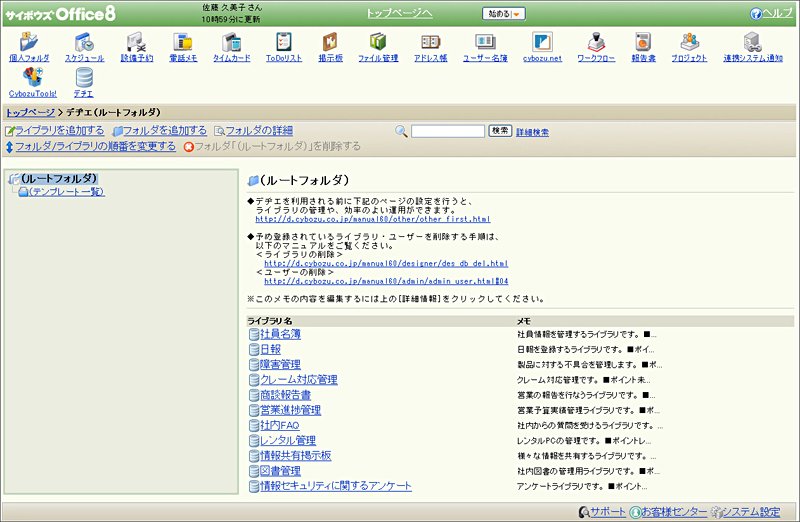Open システム設定 in the footer
800x522 pixels.
[x=751, y=512]
